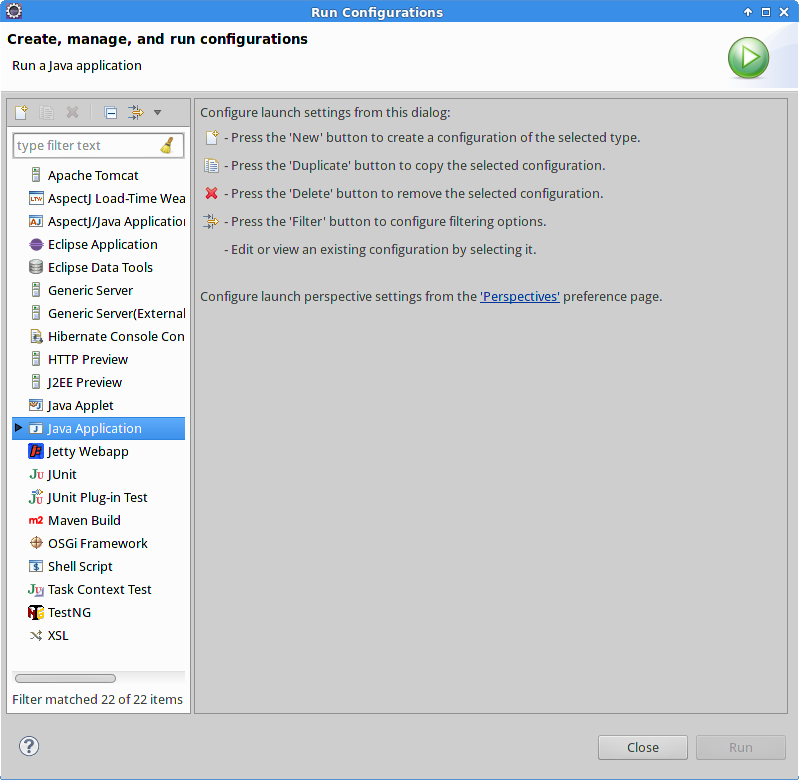Image resolution: width=799 pixels, height=780 pixels.
Task: Select Eclipse Application in the list
Action: pos(103,245)
